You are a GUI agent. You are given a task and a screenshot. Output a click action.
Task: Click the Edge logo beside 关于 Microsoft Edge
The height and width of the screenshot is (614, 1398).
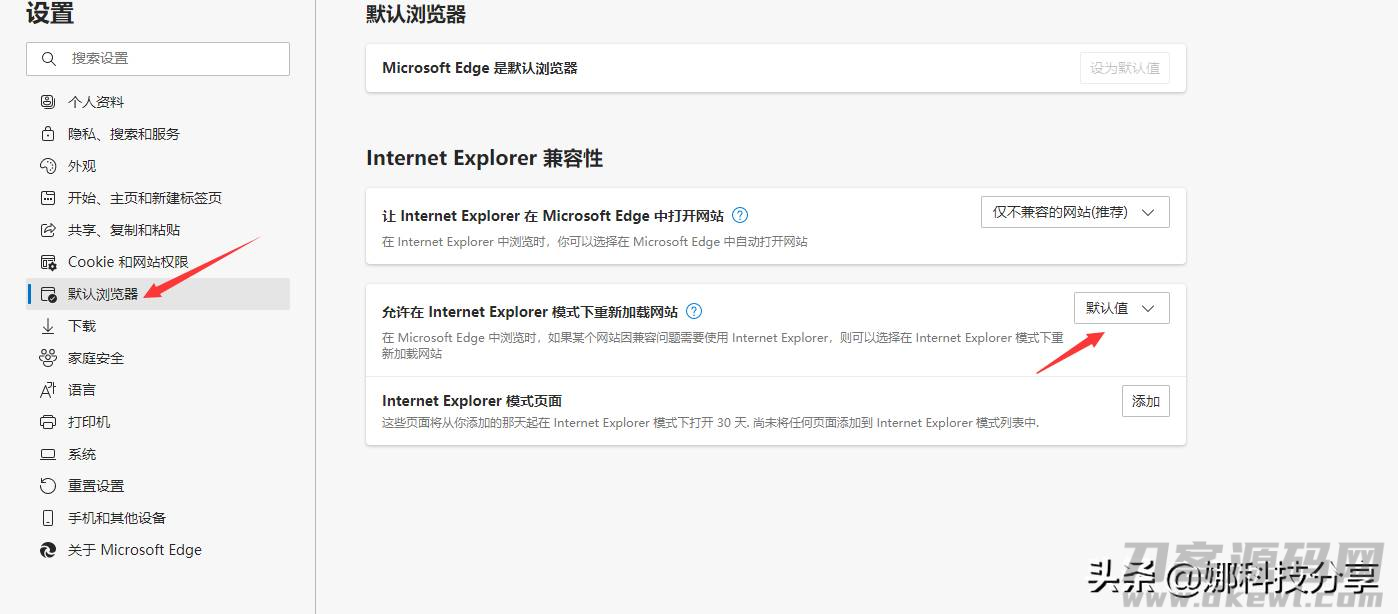coord(48,550)
